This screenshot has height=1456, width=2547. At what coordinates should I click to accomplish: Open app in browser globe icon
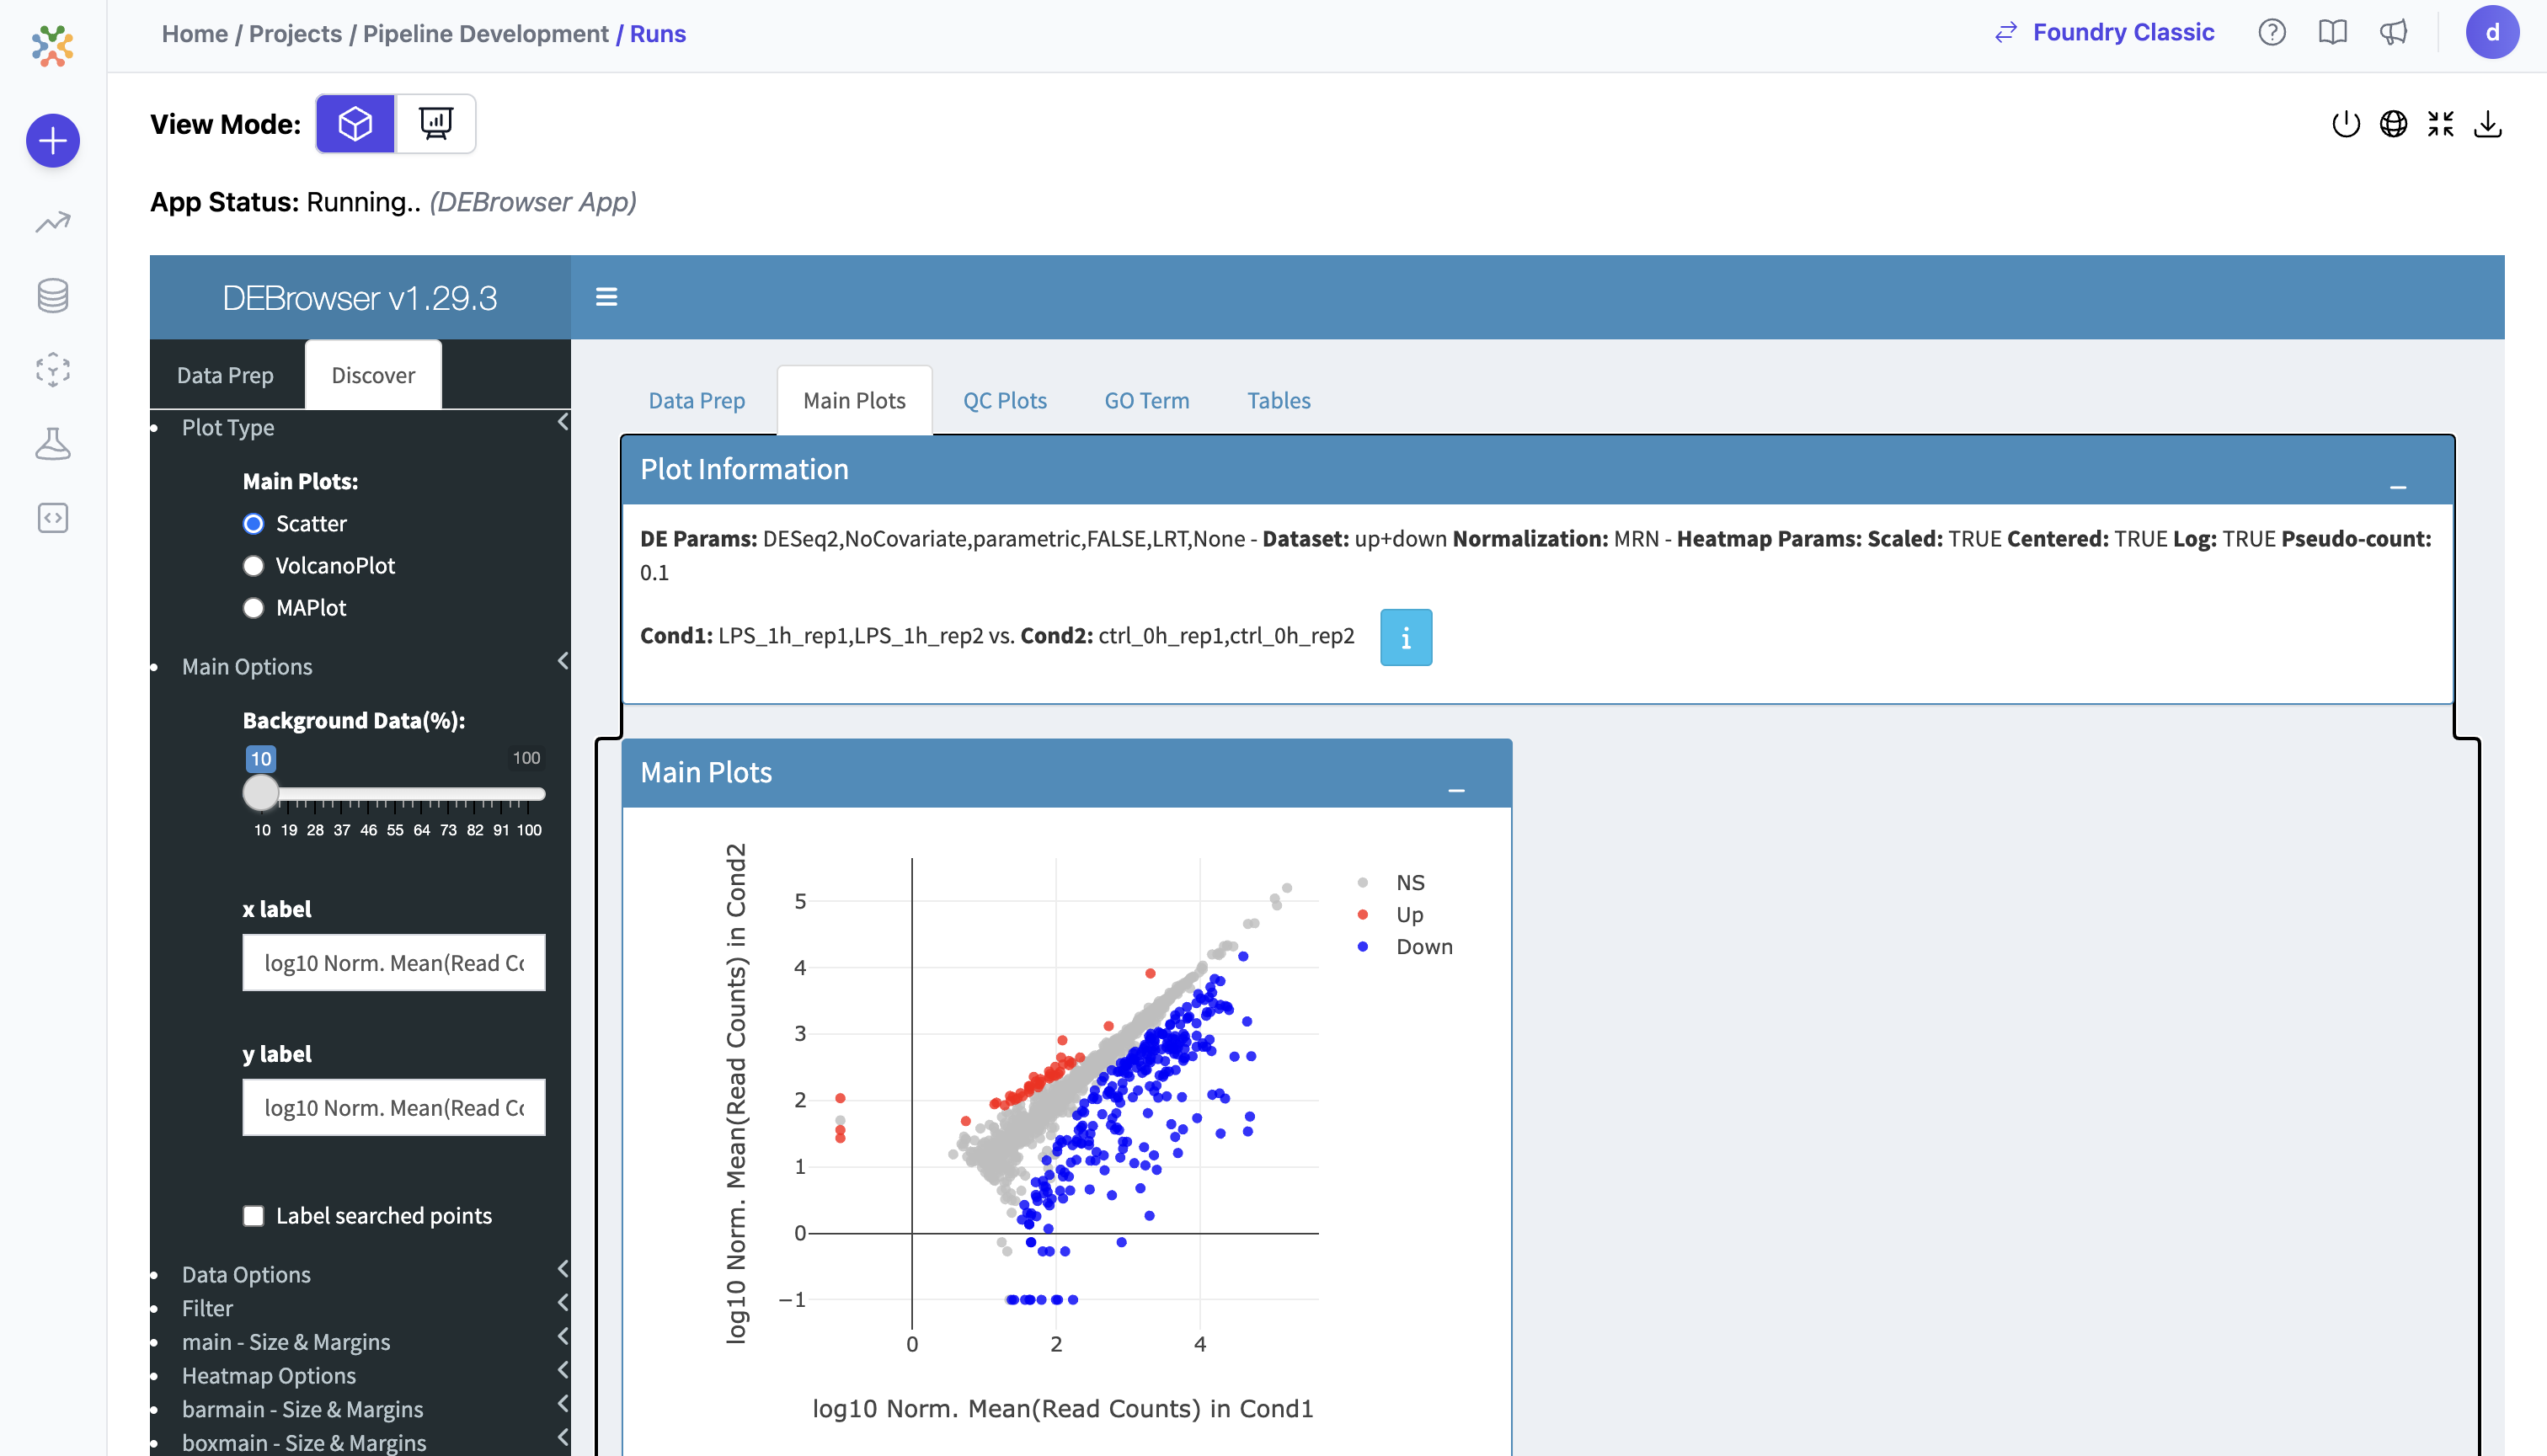click(x=2393, y=124)
